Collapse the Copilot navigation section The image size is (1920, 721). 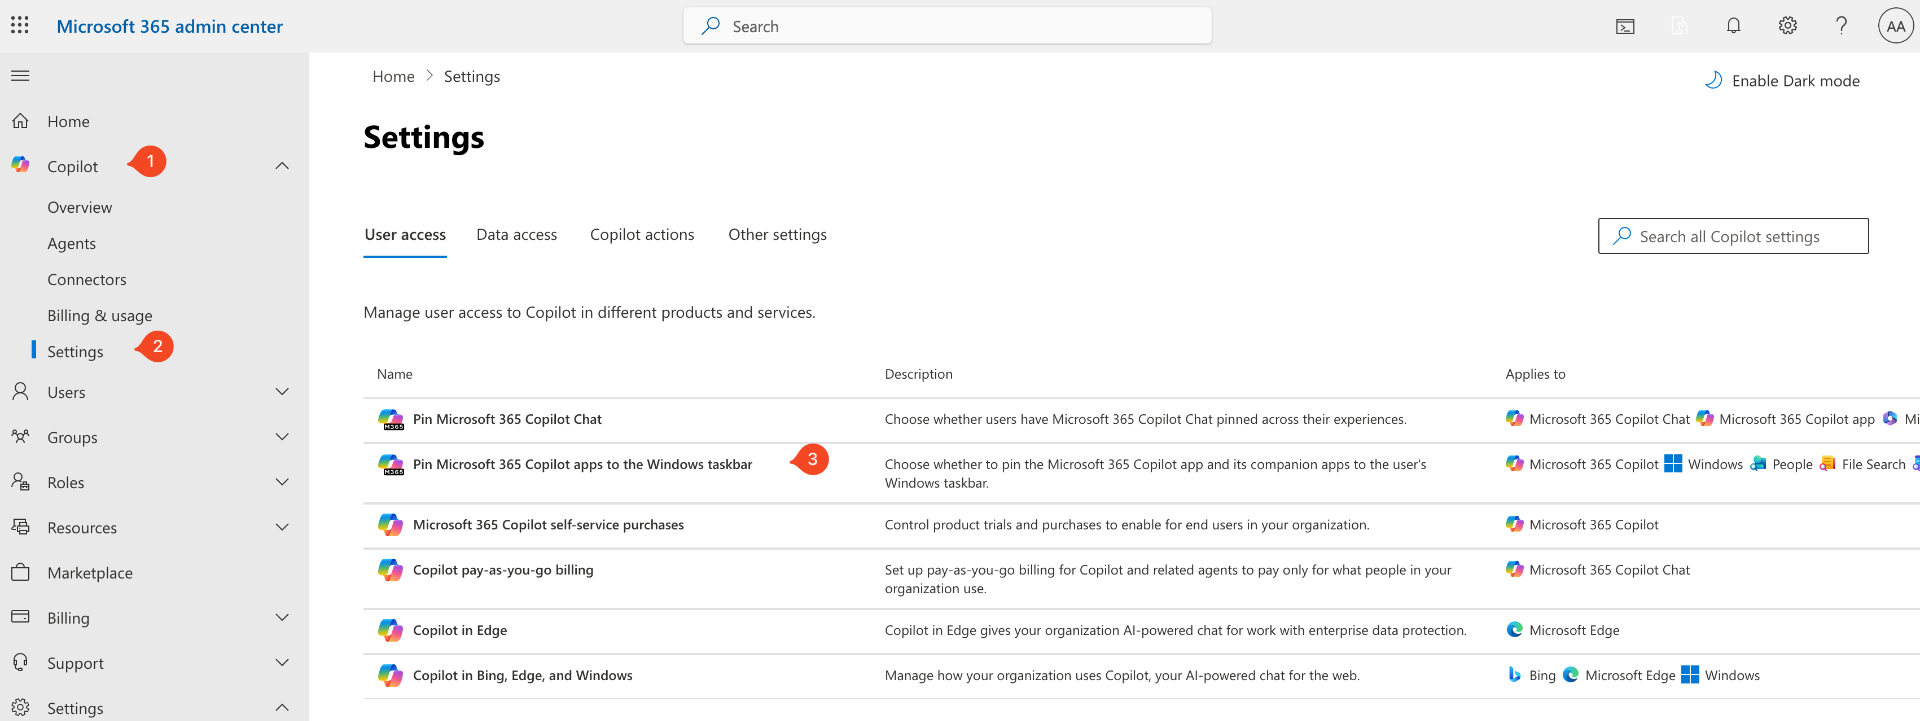(282, 166)
